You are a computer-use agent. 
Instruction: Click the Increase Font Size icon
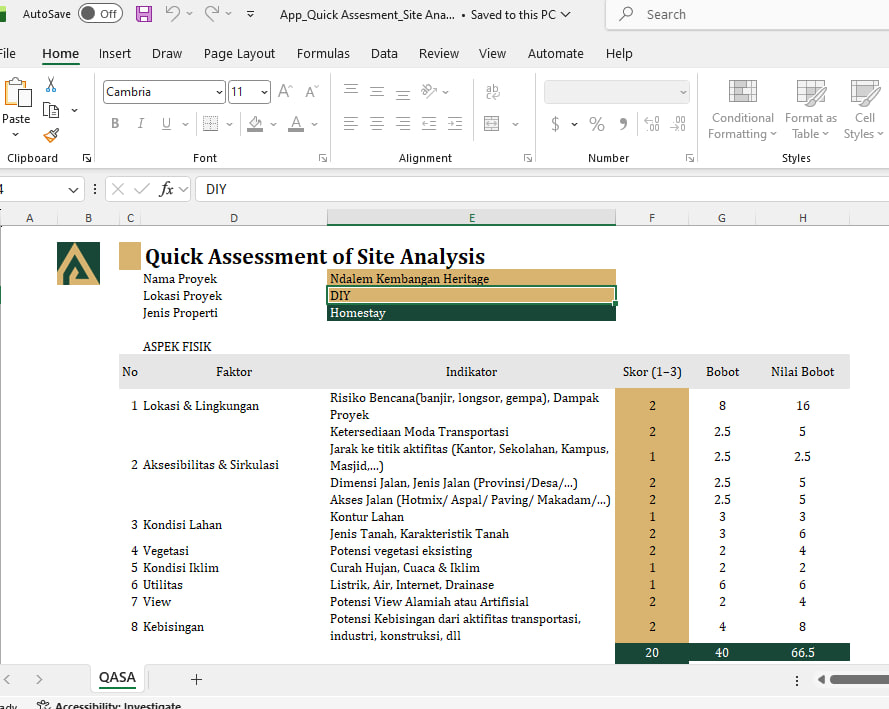(285, 92)
